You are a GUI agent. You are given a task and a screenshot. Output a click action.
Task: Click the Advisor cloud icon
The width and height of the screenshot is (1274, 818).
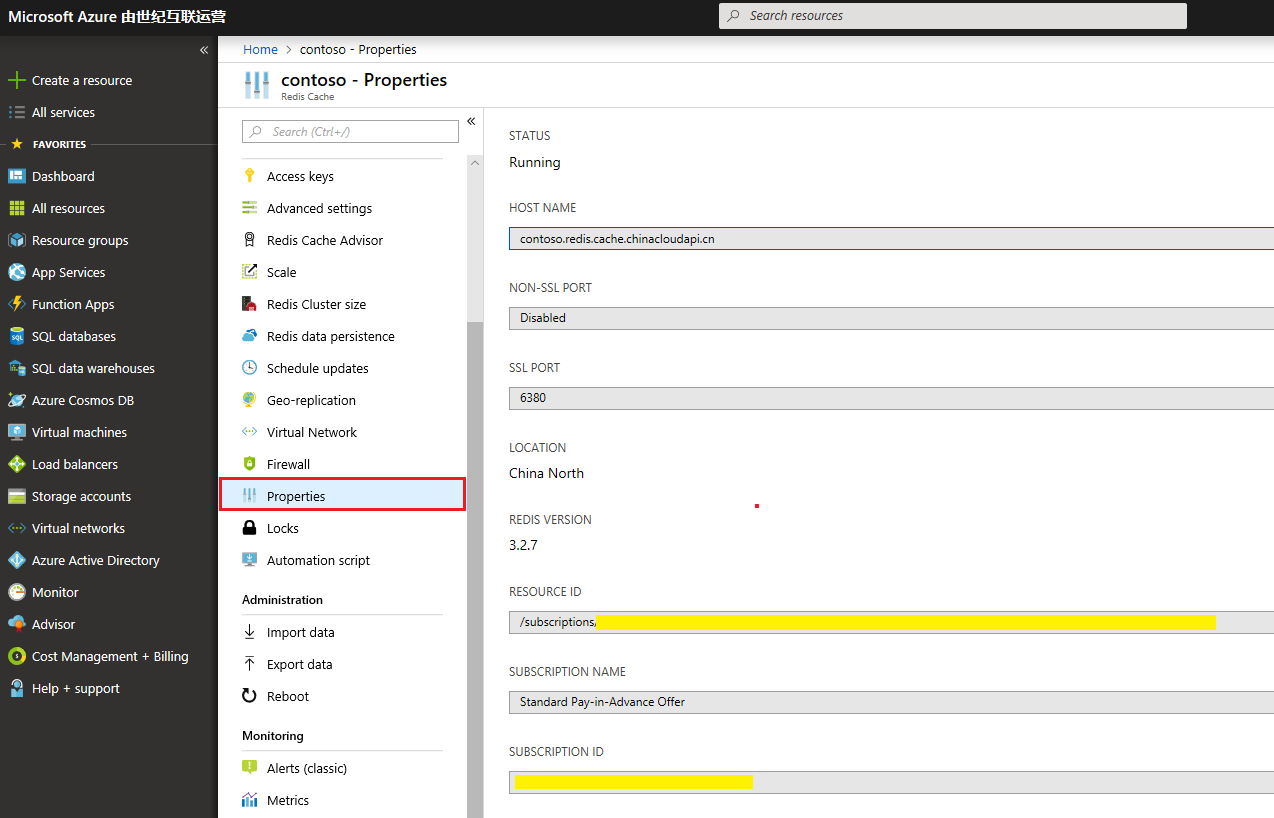16,624
